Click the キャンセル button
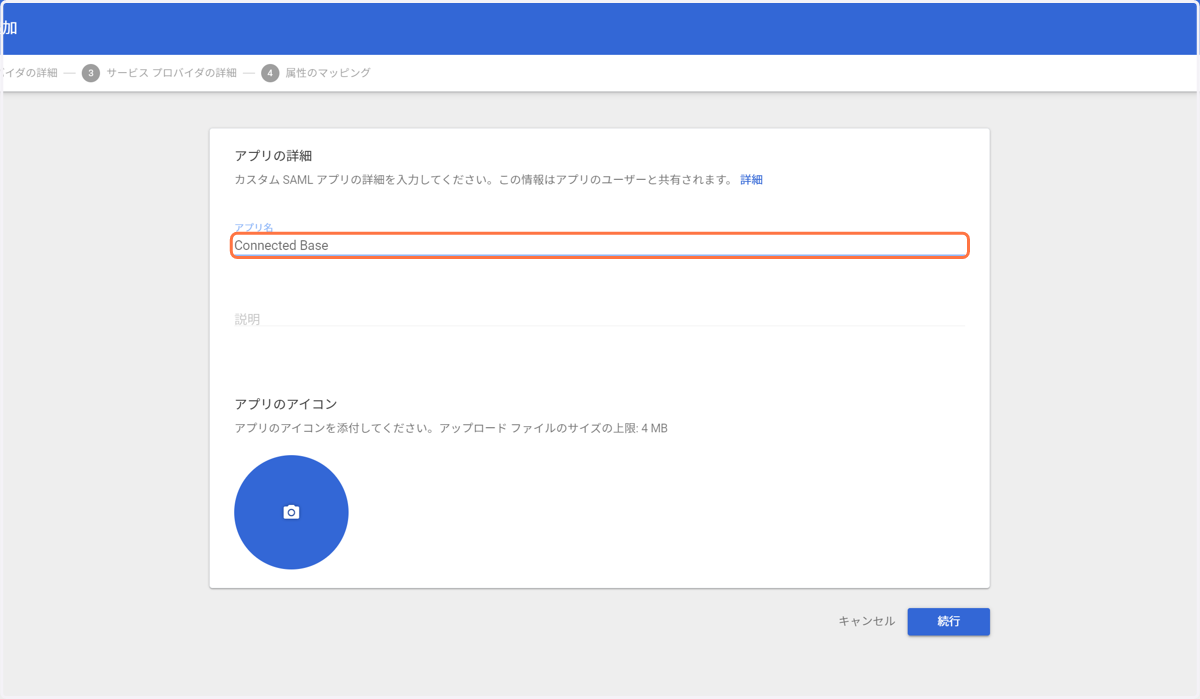The height and width of the screenshot is (699, 1200). point(866,621)
